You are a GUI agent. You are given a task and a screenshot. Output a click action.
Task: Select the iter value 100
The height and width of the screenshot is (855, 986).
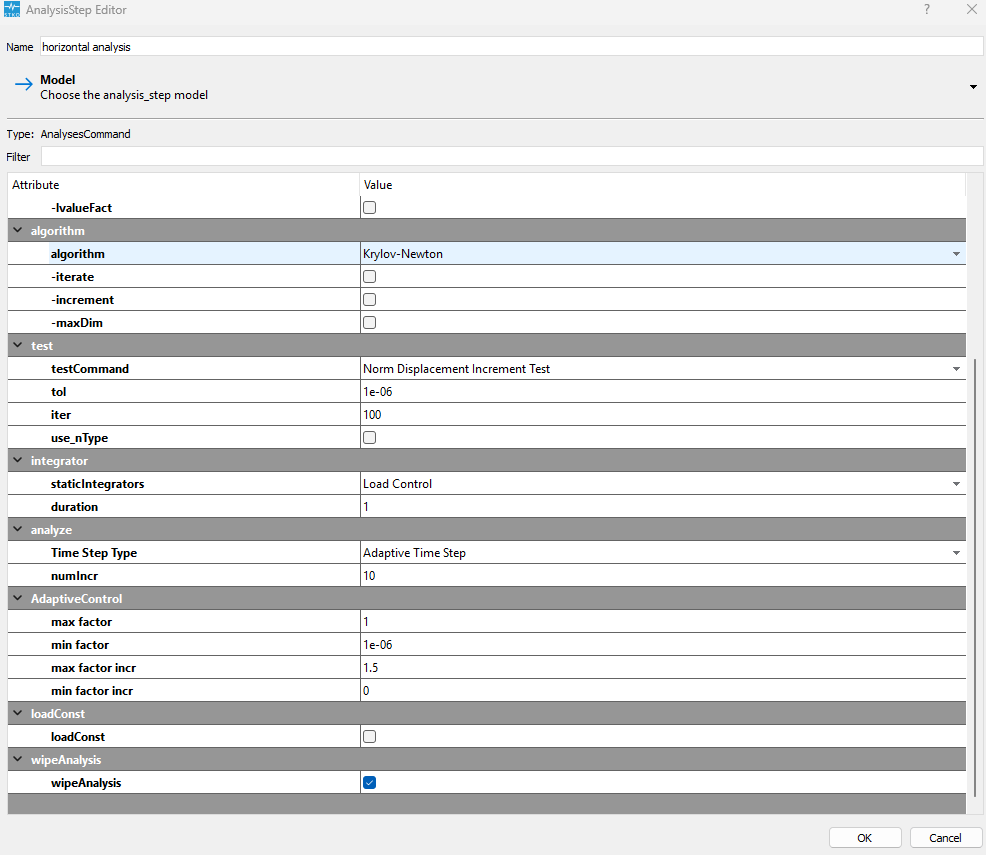coord(663,415)
